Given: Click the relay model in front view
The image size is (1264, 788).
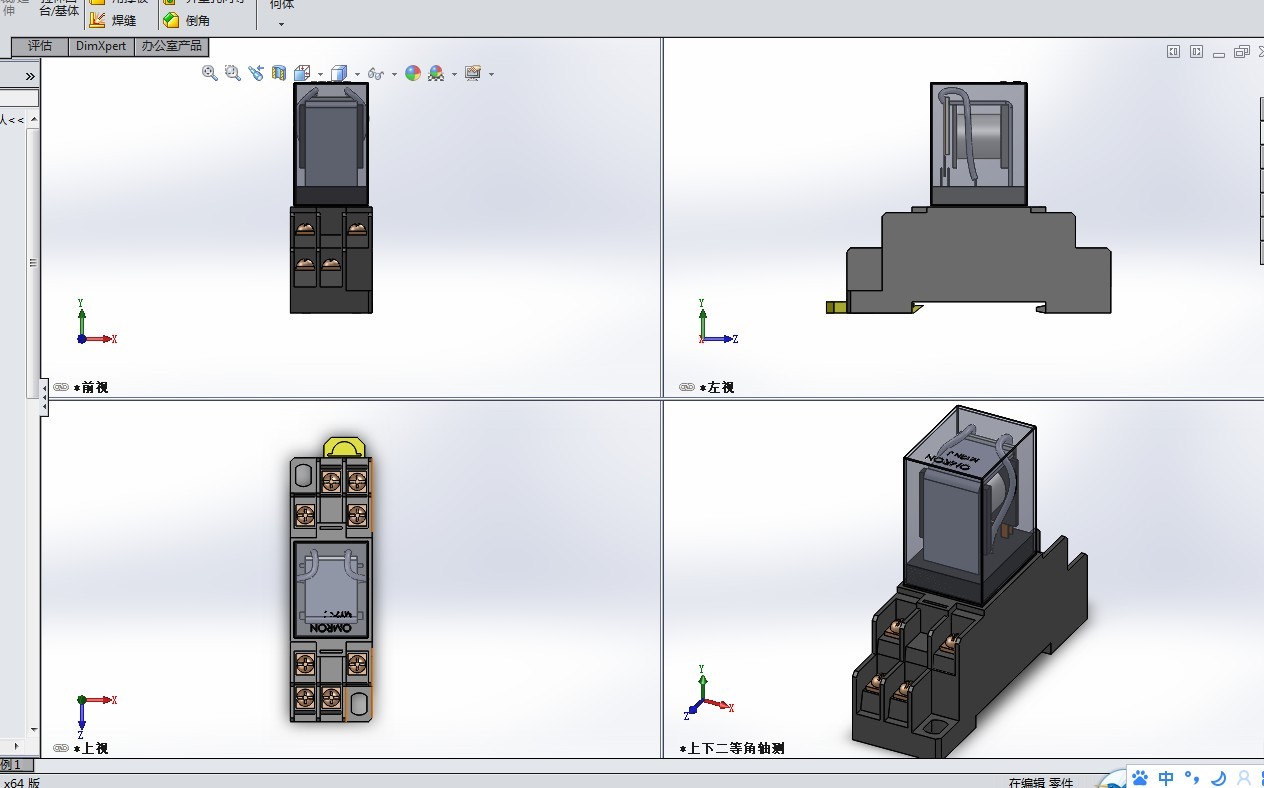Looking at the screenshot, I should click(x=331, y=198).
